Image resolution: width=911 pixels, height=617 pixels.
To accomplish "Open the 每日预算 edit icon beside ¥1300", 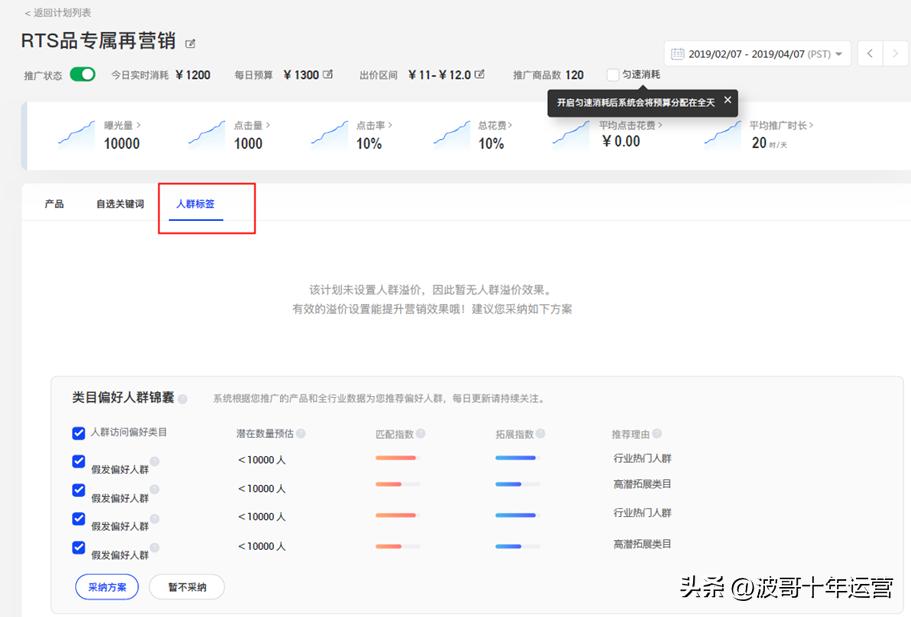I will pyautogui.click(x=330, y=74).
